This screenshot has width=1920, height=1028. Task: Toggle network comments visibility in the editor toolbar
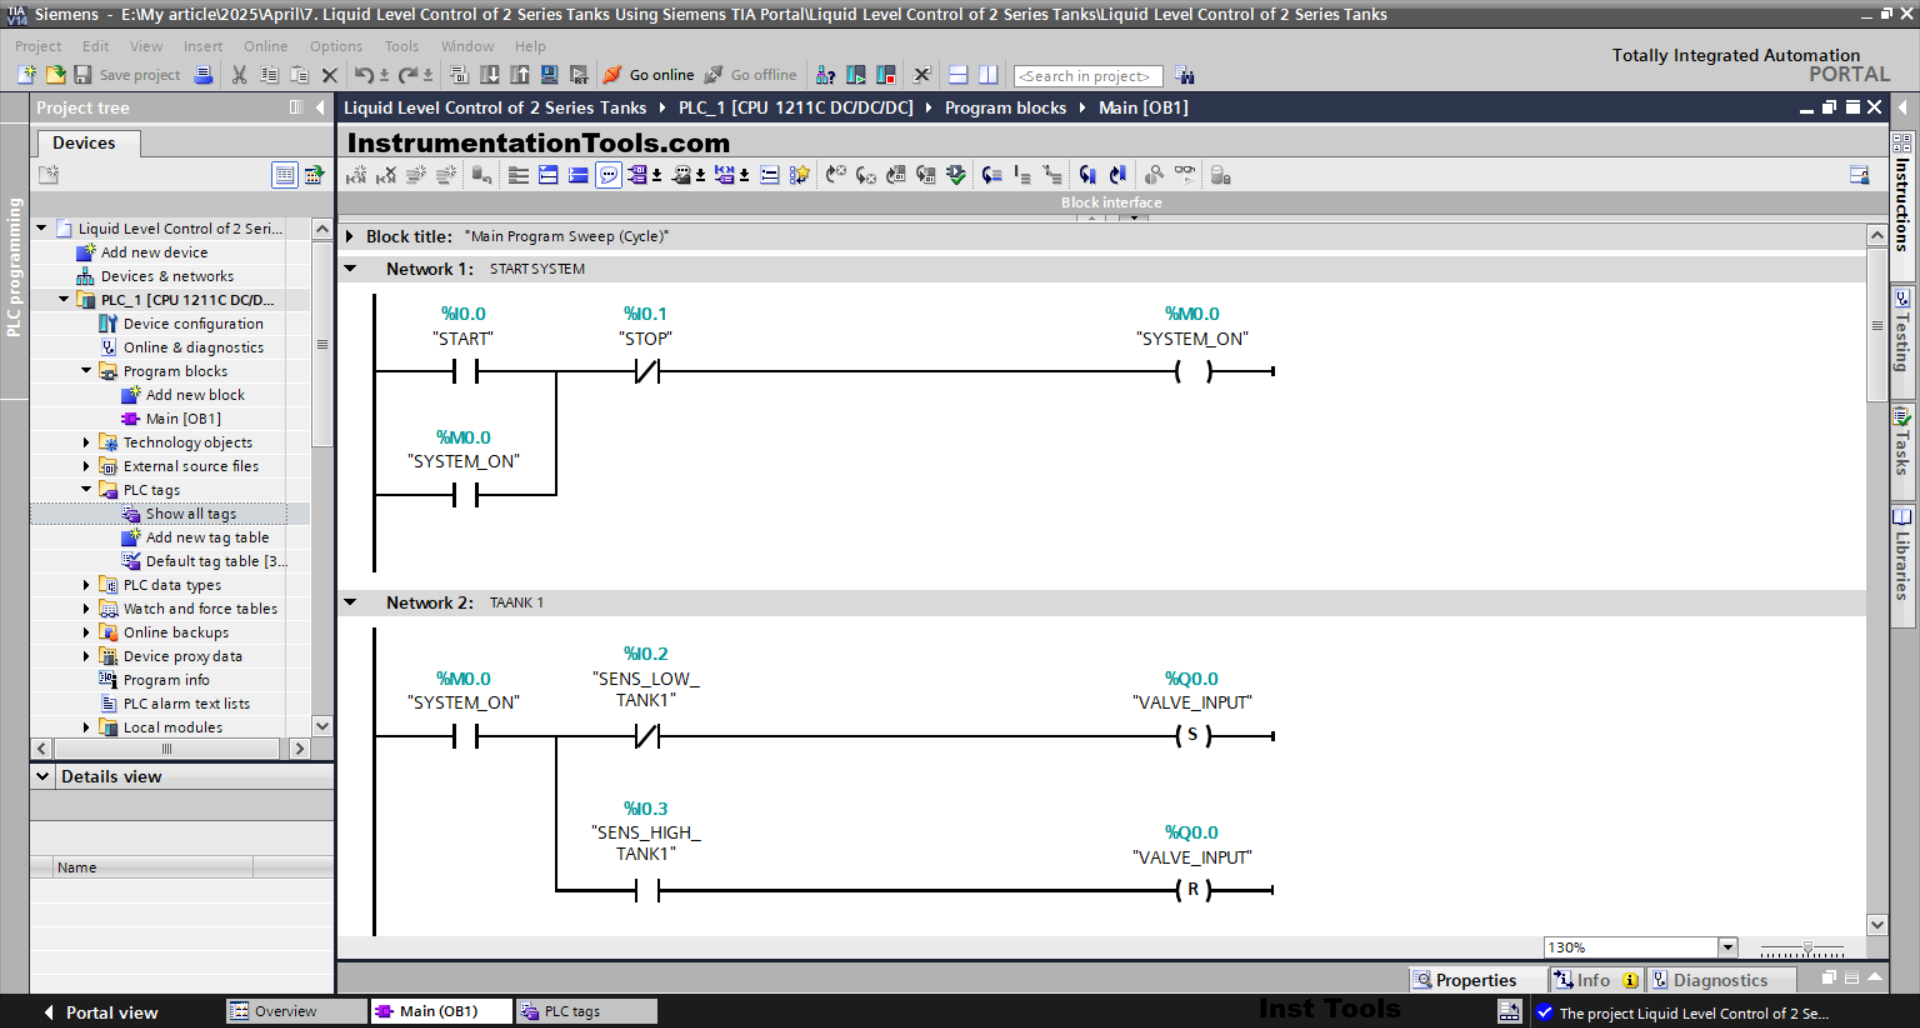click(x=608, y=175)
